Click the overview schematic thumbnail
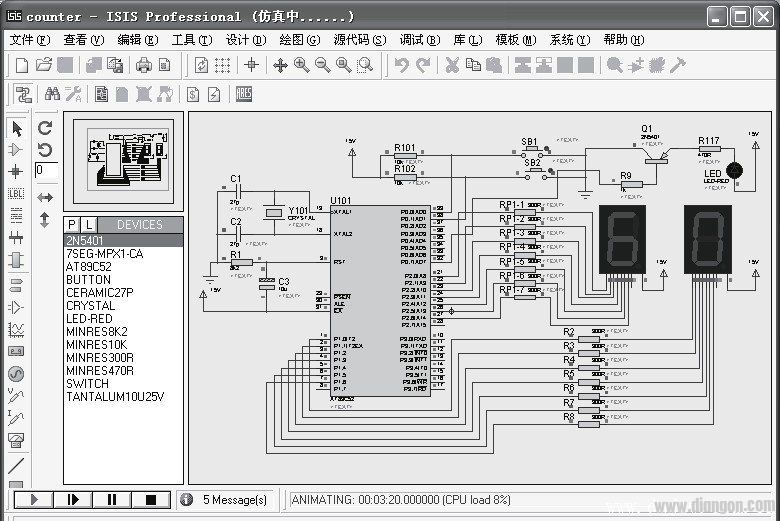Screen dimensions: 780x521 click(123, 161)
